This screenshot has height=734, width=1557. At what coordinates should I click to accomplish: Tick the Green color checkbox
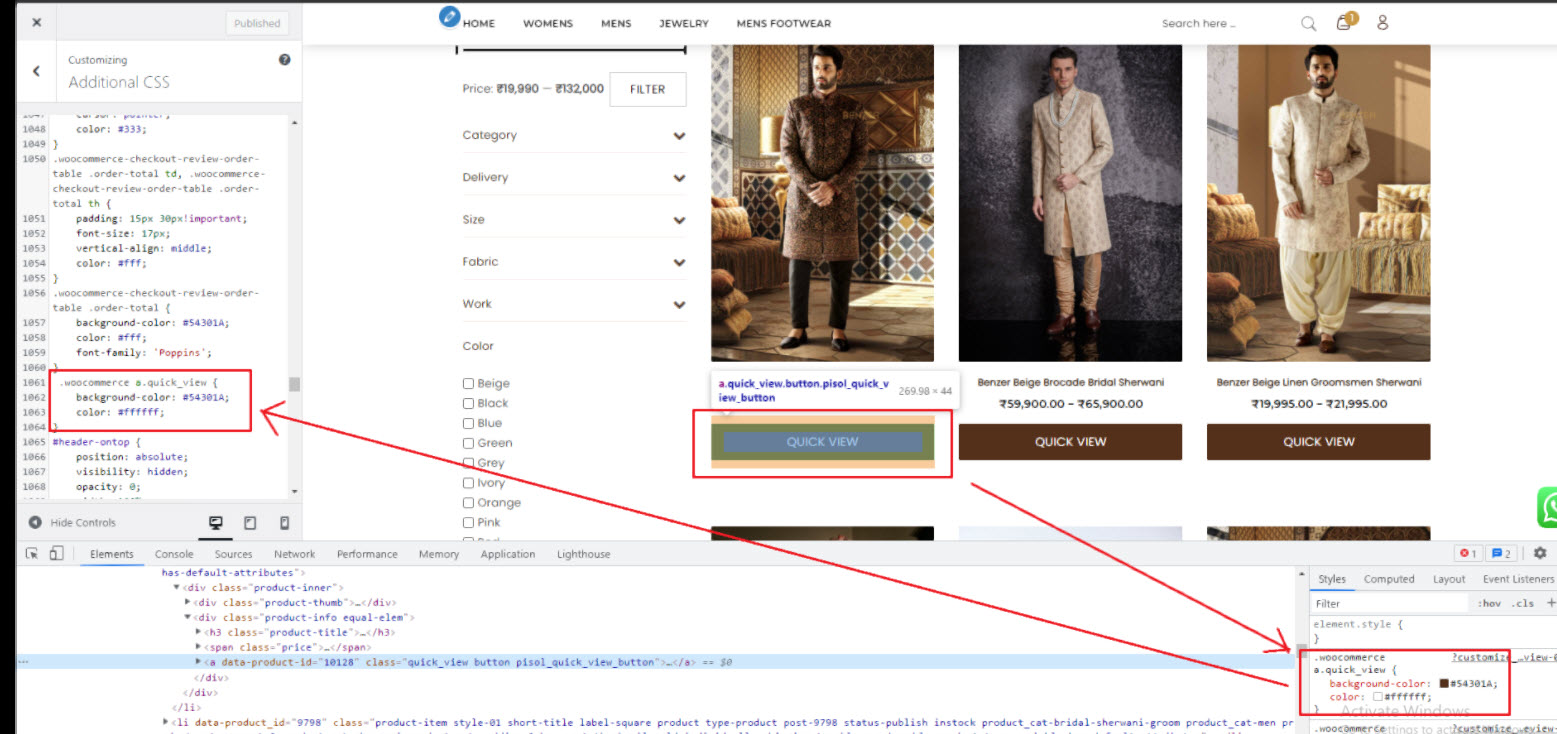click(468, 443)
